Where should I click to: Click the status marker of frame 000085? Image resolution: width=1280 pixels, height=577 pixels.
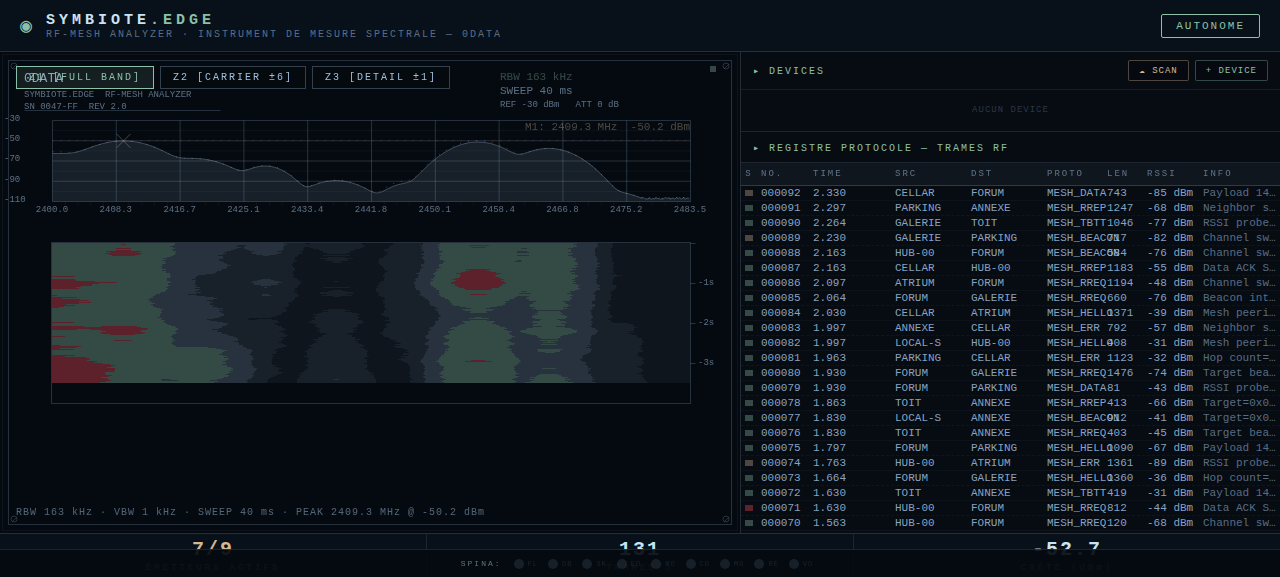click(749, 298)
